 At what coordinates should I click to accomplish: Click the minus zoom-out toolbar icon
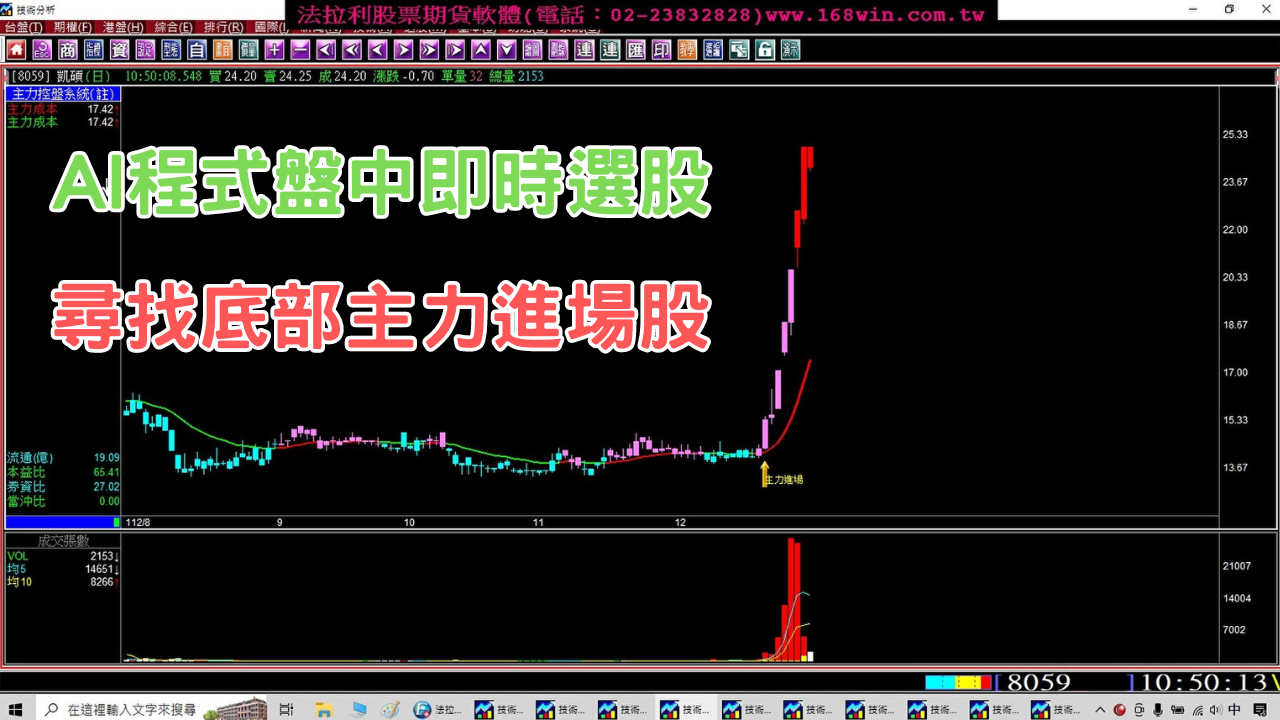pos(302,49)
